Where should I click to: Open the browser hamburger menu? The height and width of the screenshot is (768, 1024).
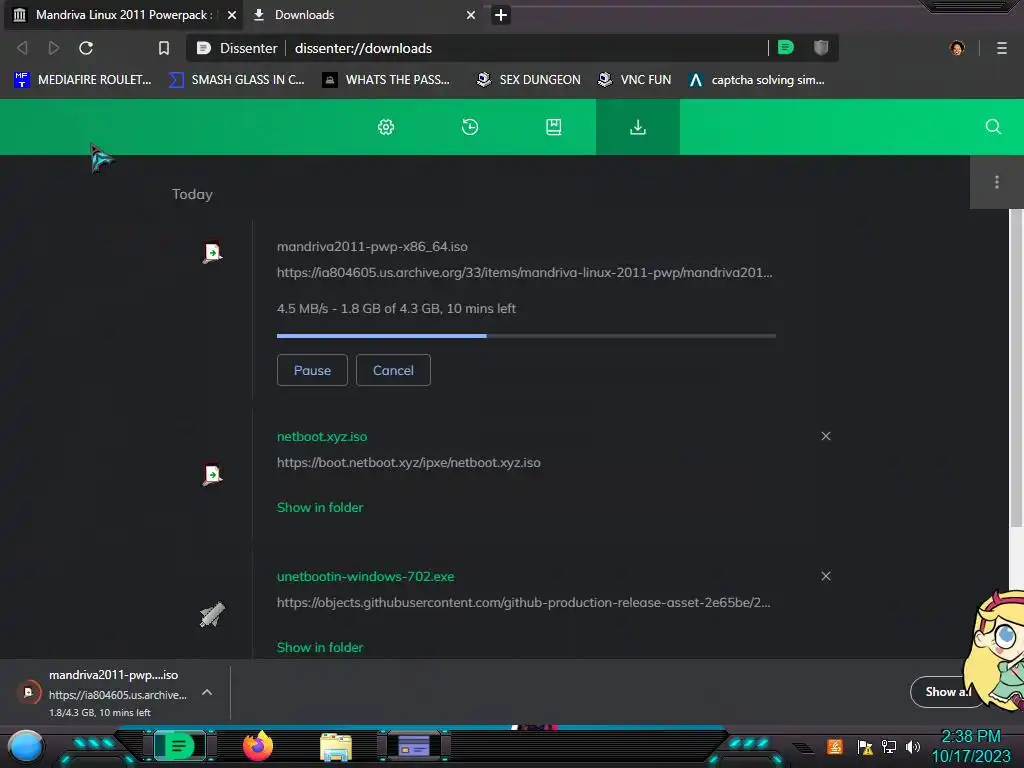(x=1002, y=48)
